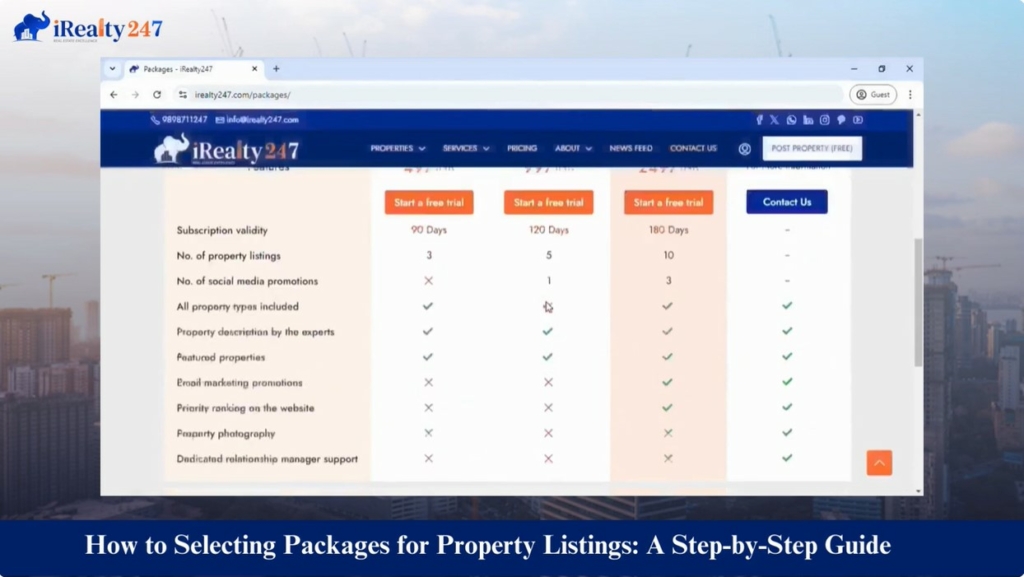Click Post Property (Free) button
Image resolution: width=1024 pixels, height=577 pixels.
click(812, 149)
